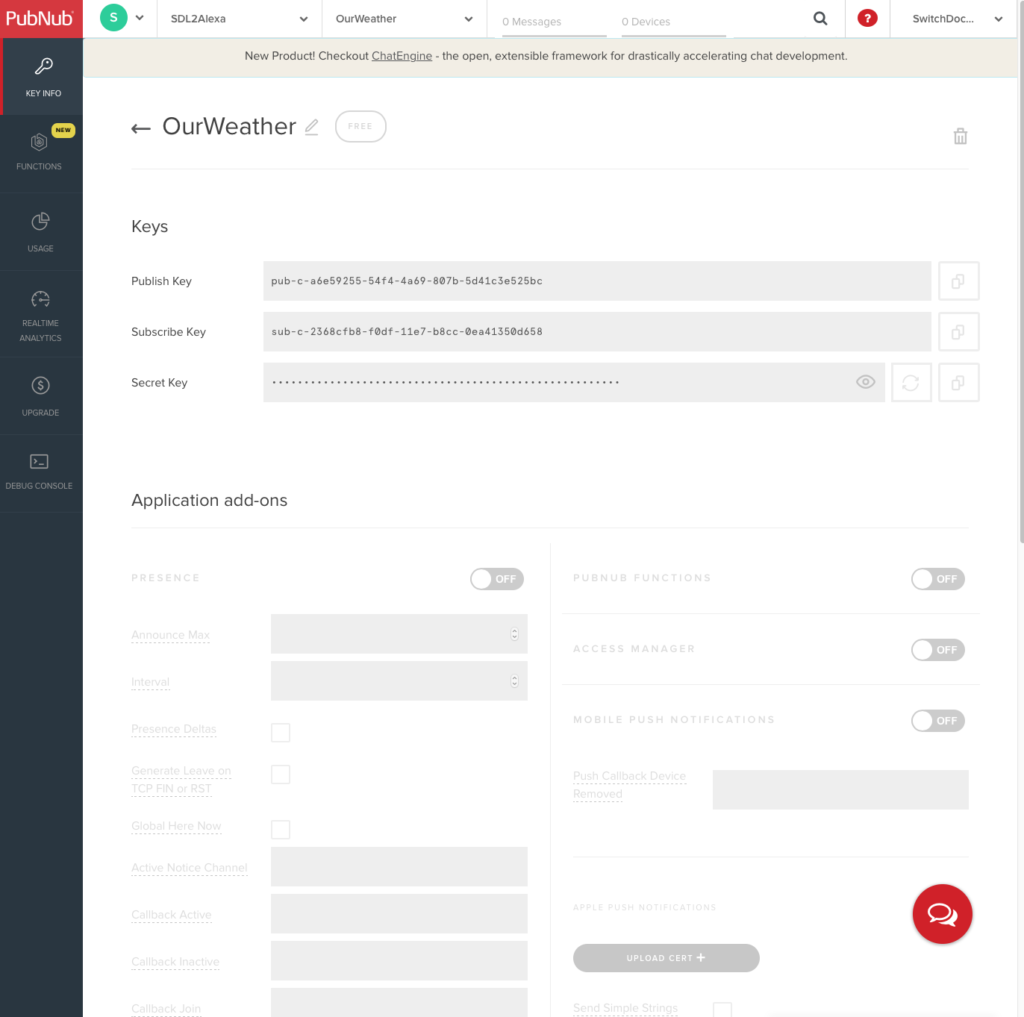This screenshot has height=1017, width=1024.
Task: Click Push Callback Device Removed label
Action: [x=630, y=785]
